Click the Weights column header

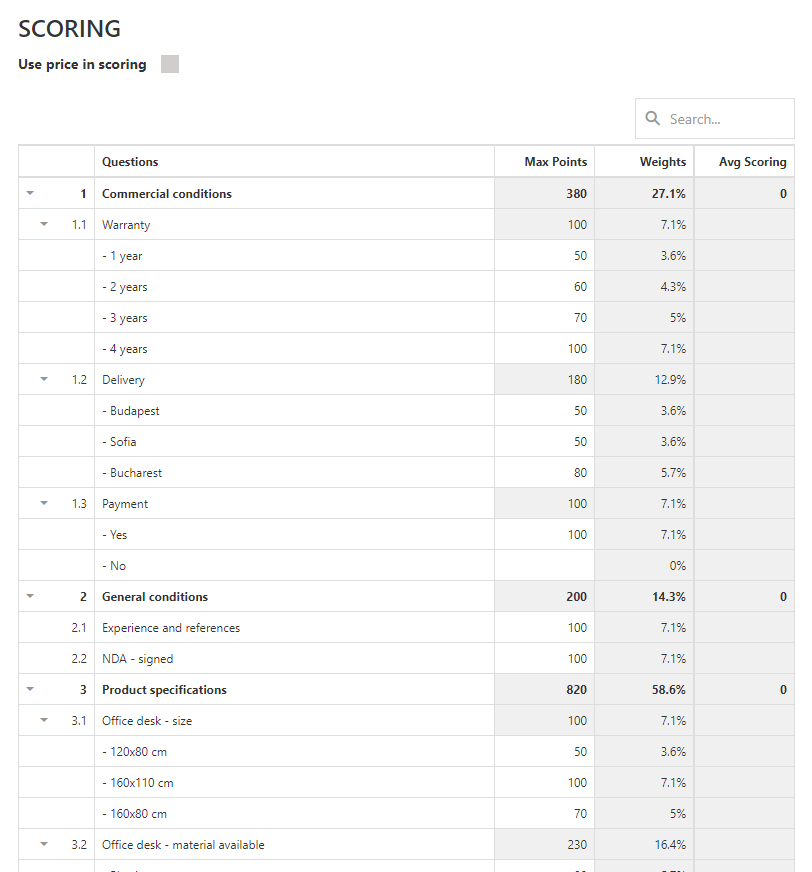point(662,162)
